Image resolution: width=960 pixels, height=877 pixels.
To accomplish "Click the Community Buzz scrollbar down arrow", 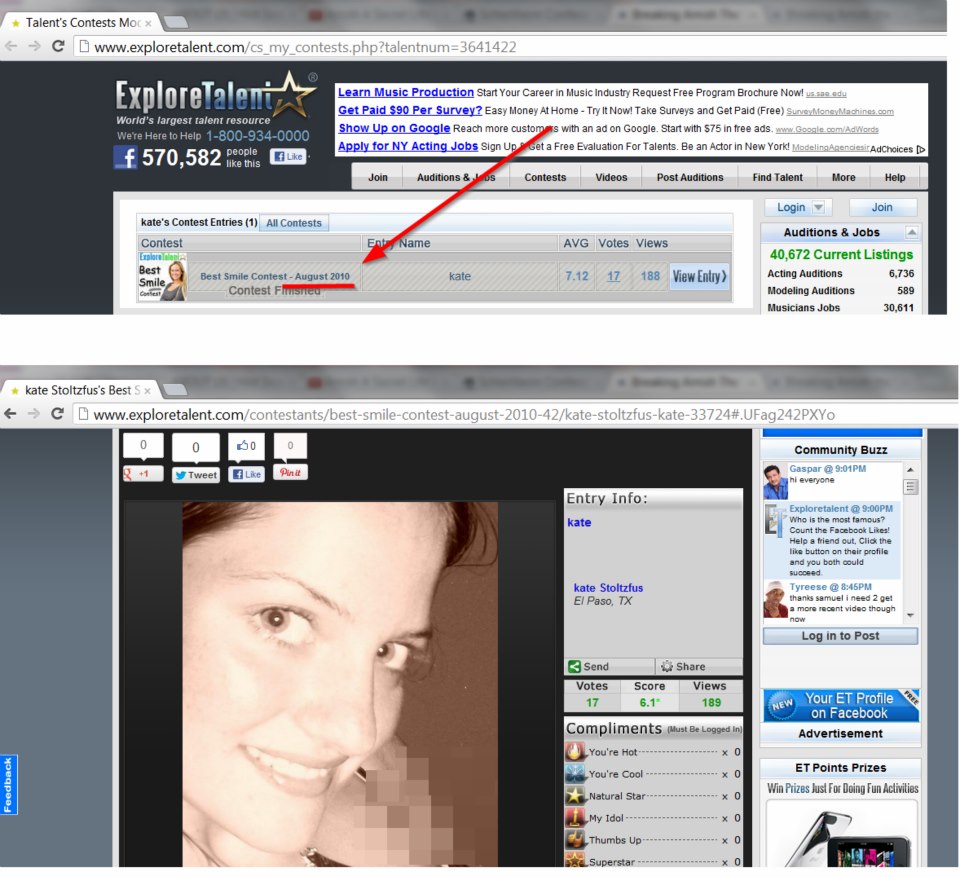I will tap(910, 614).
